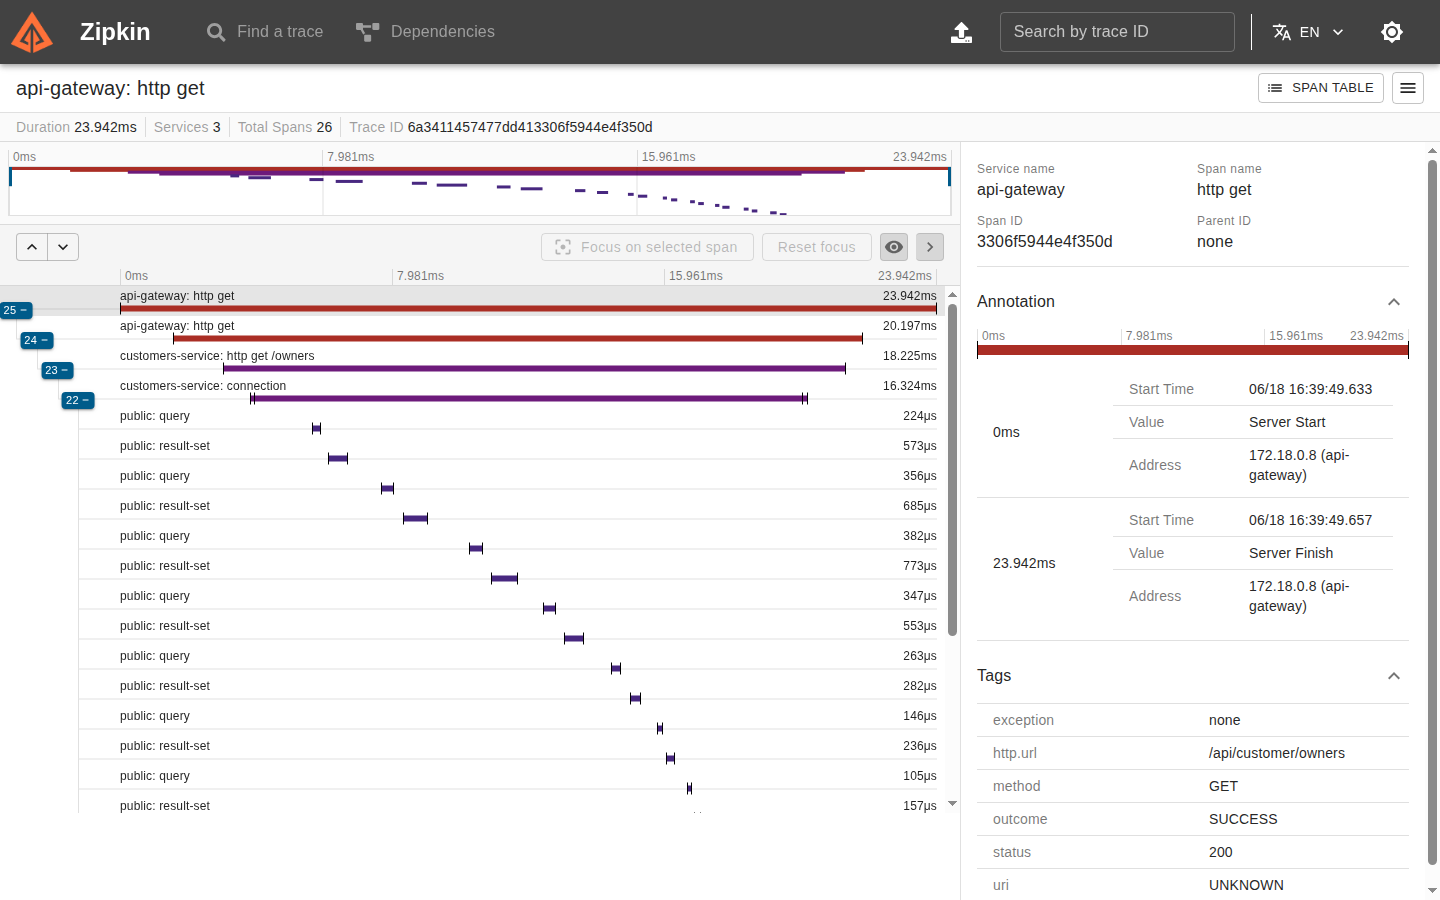Click the Span ID 3306f5944e4f350d
The height and width of the screenshot is (900, 1440).
pos(1045,242)
